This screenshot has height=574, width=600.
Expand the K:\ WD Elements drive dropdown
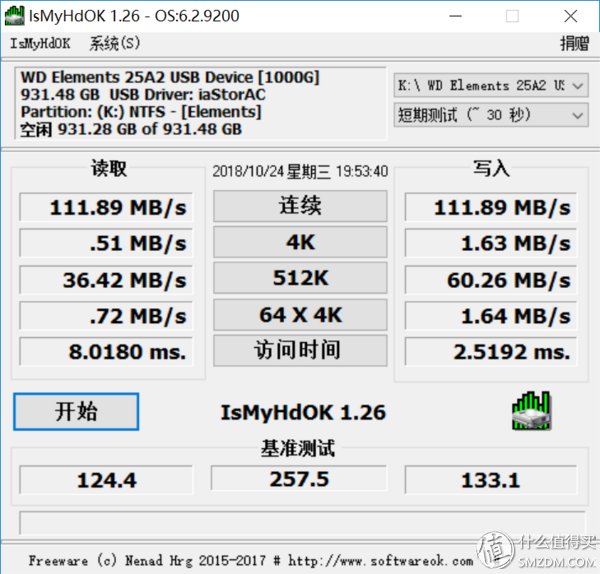491,85
